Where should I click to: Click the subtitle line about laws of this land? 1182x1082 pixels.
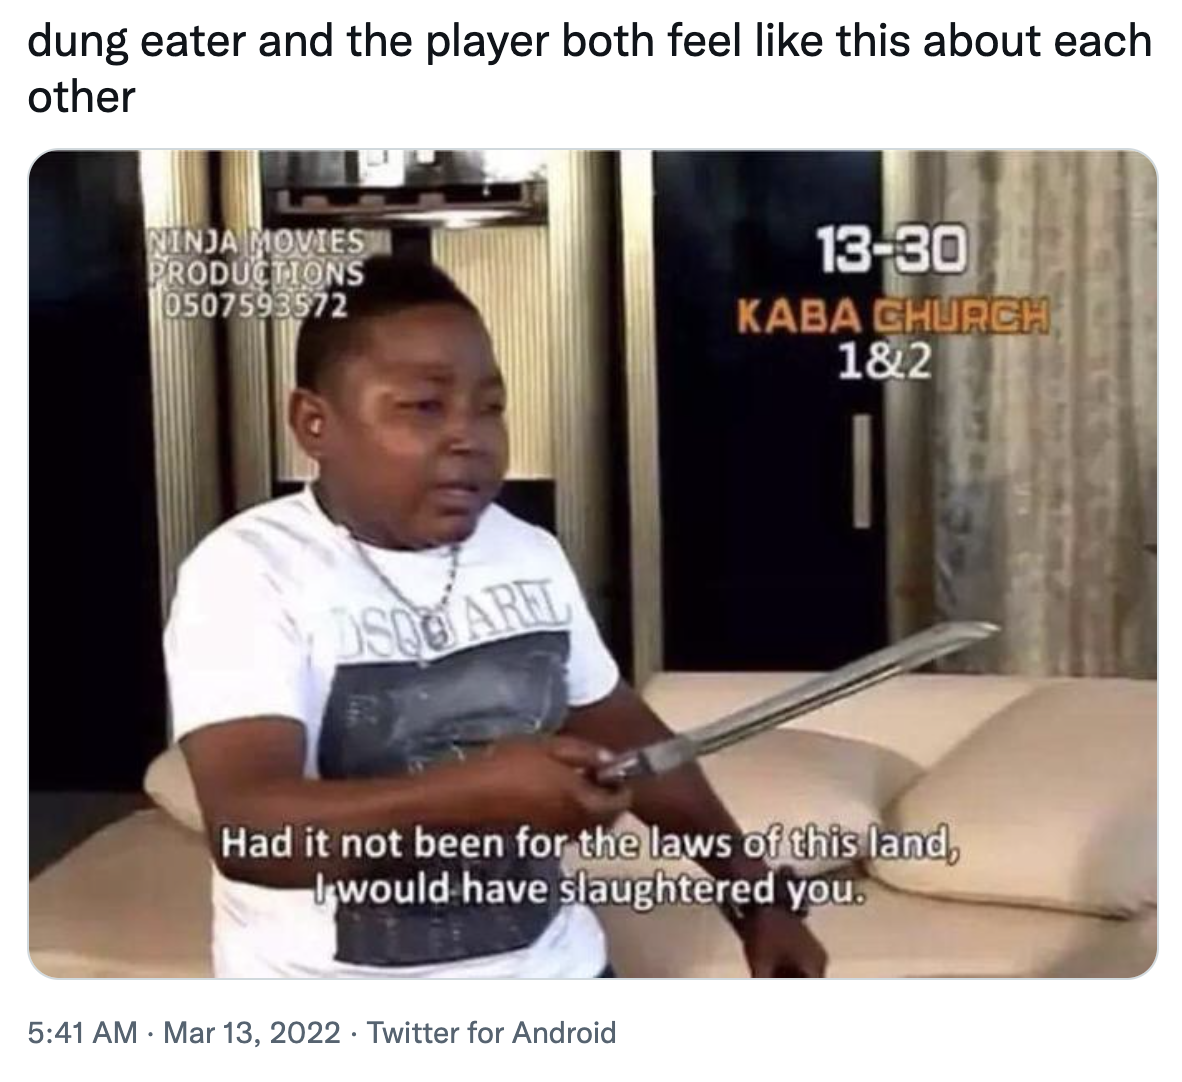589,841
